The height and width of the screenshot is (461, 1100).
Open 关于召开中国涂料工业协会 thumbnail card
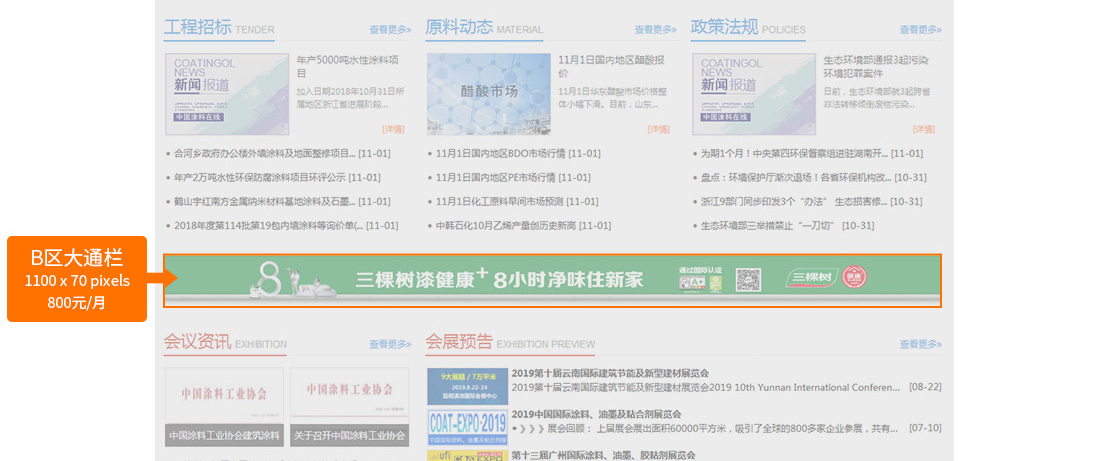point(349,407)
